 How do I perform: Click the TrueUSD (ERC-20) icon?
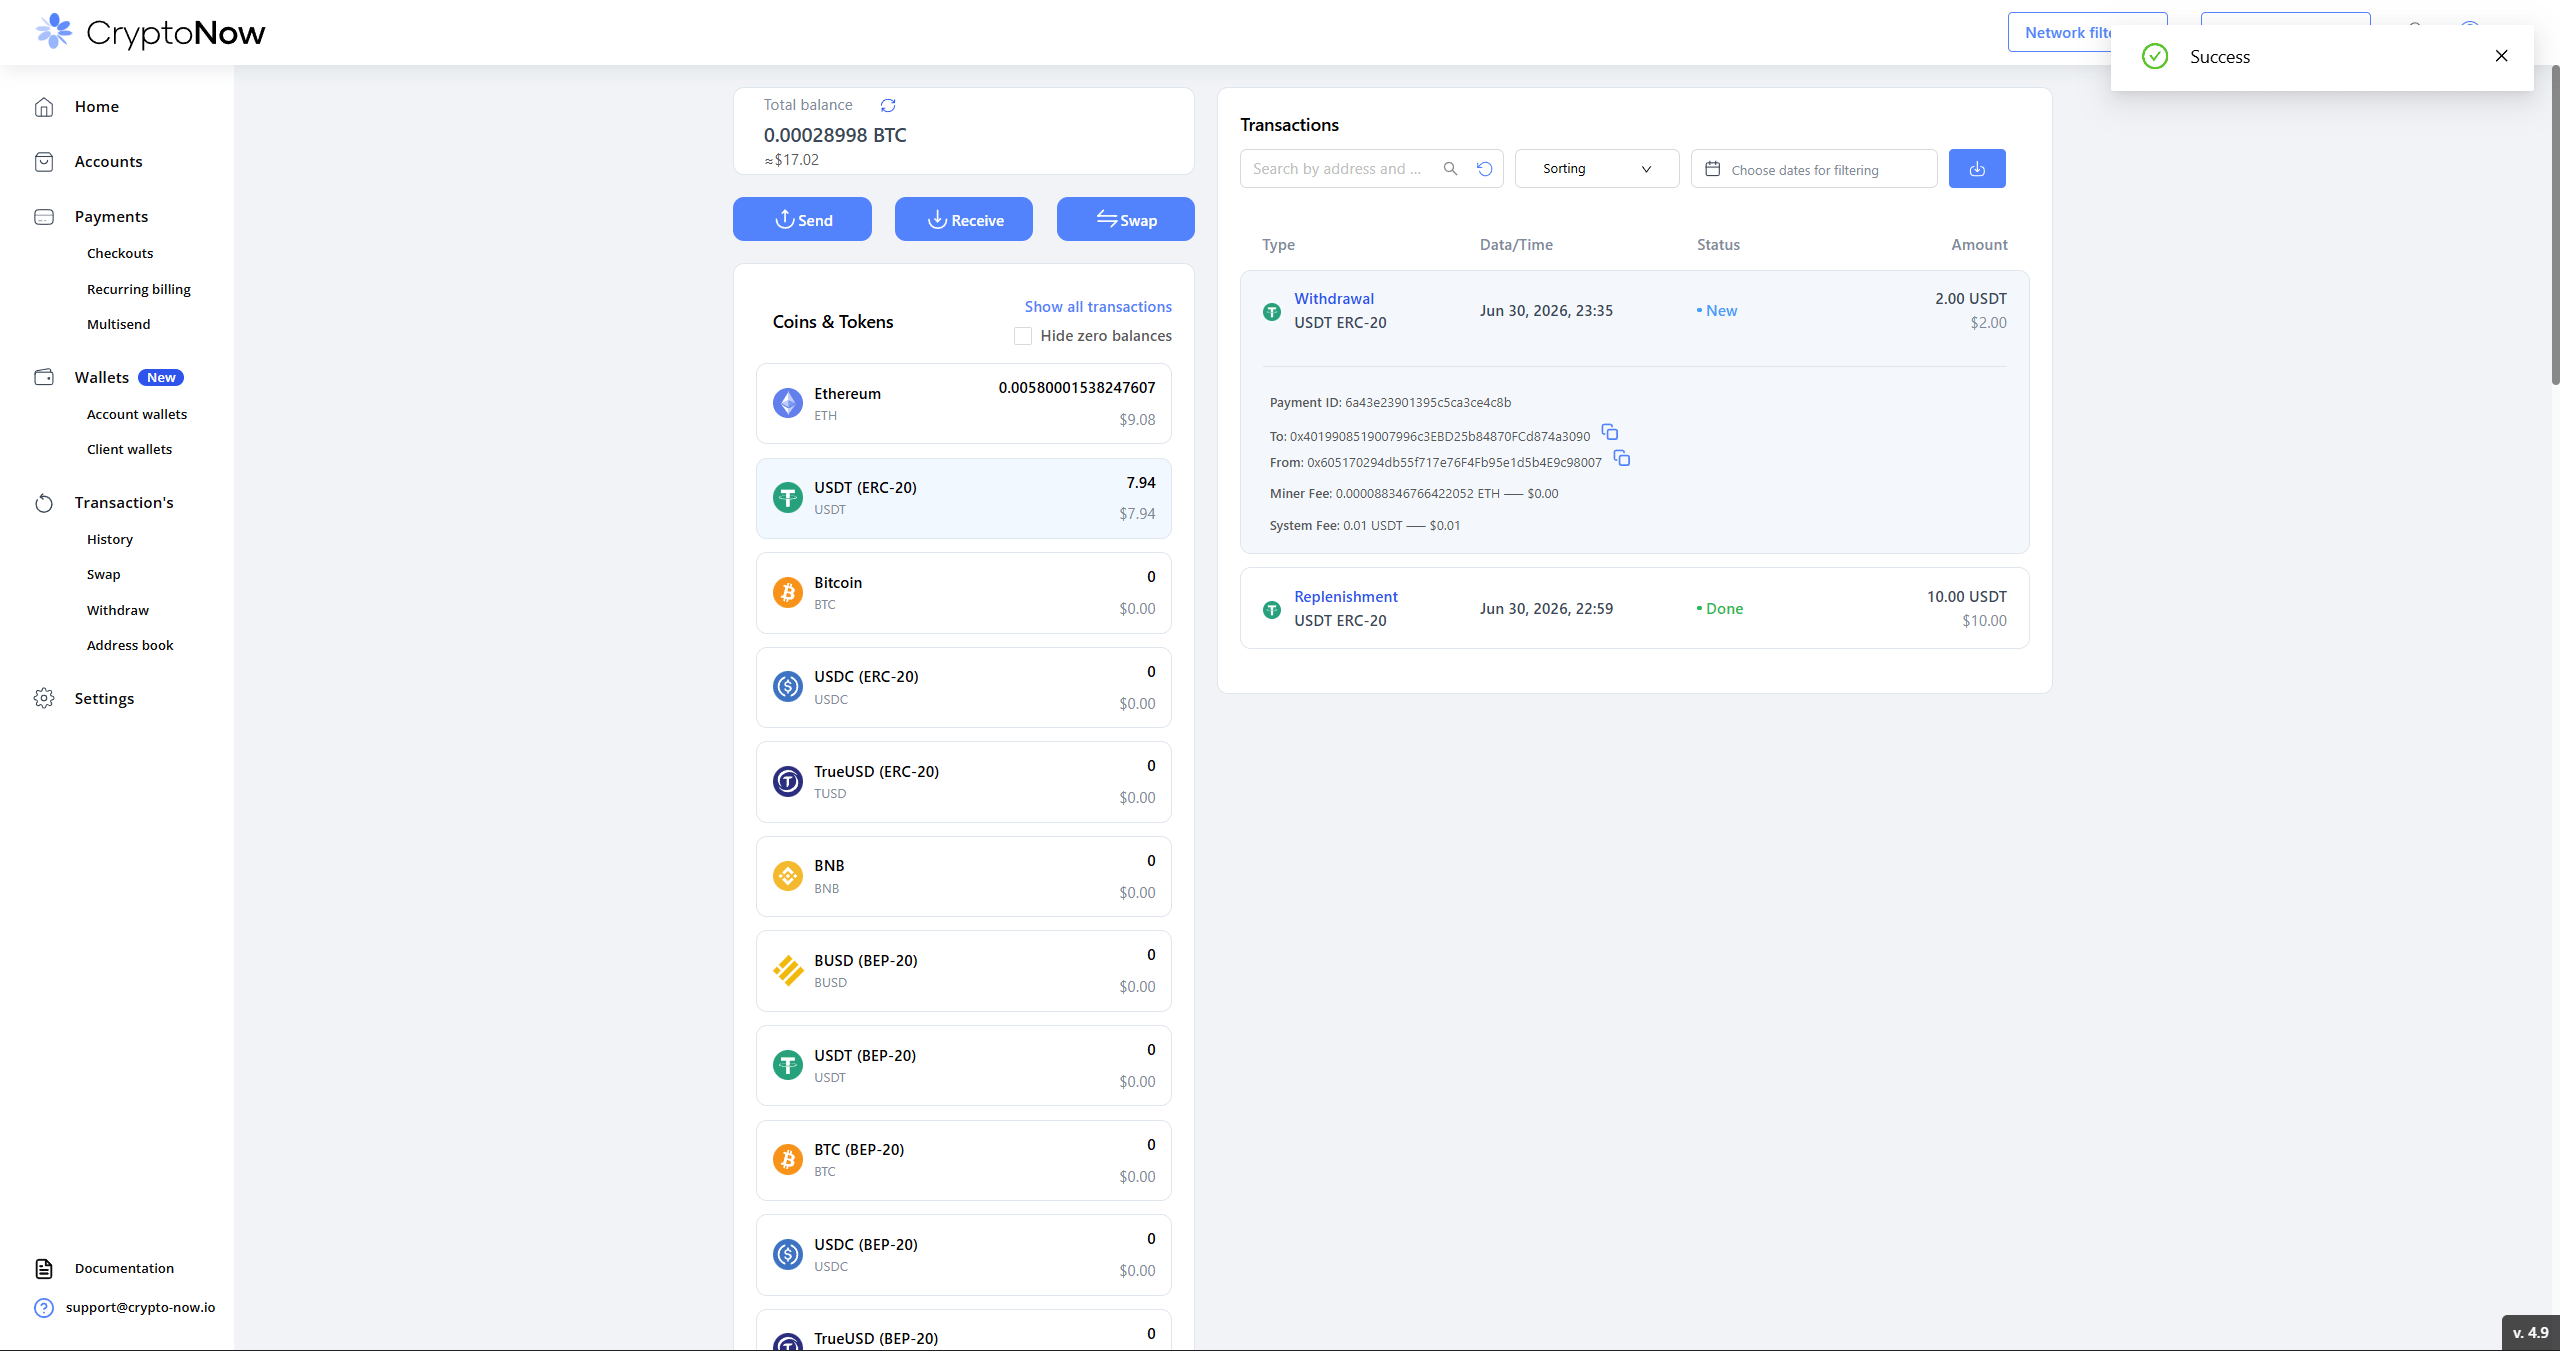(x=788, y=781)
